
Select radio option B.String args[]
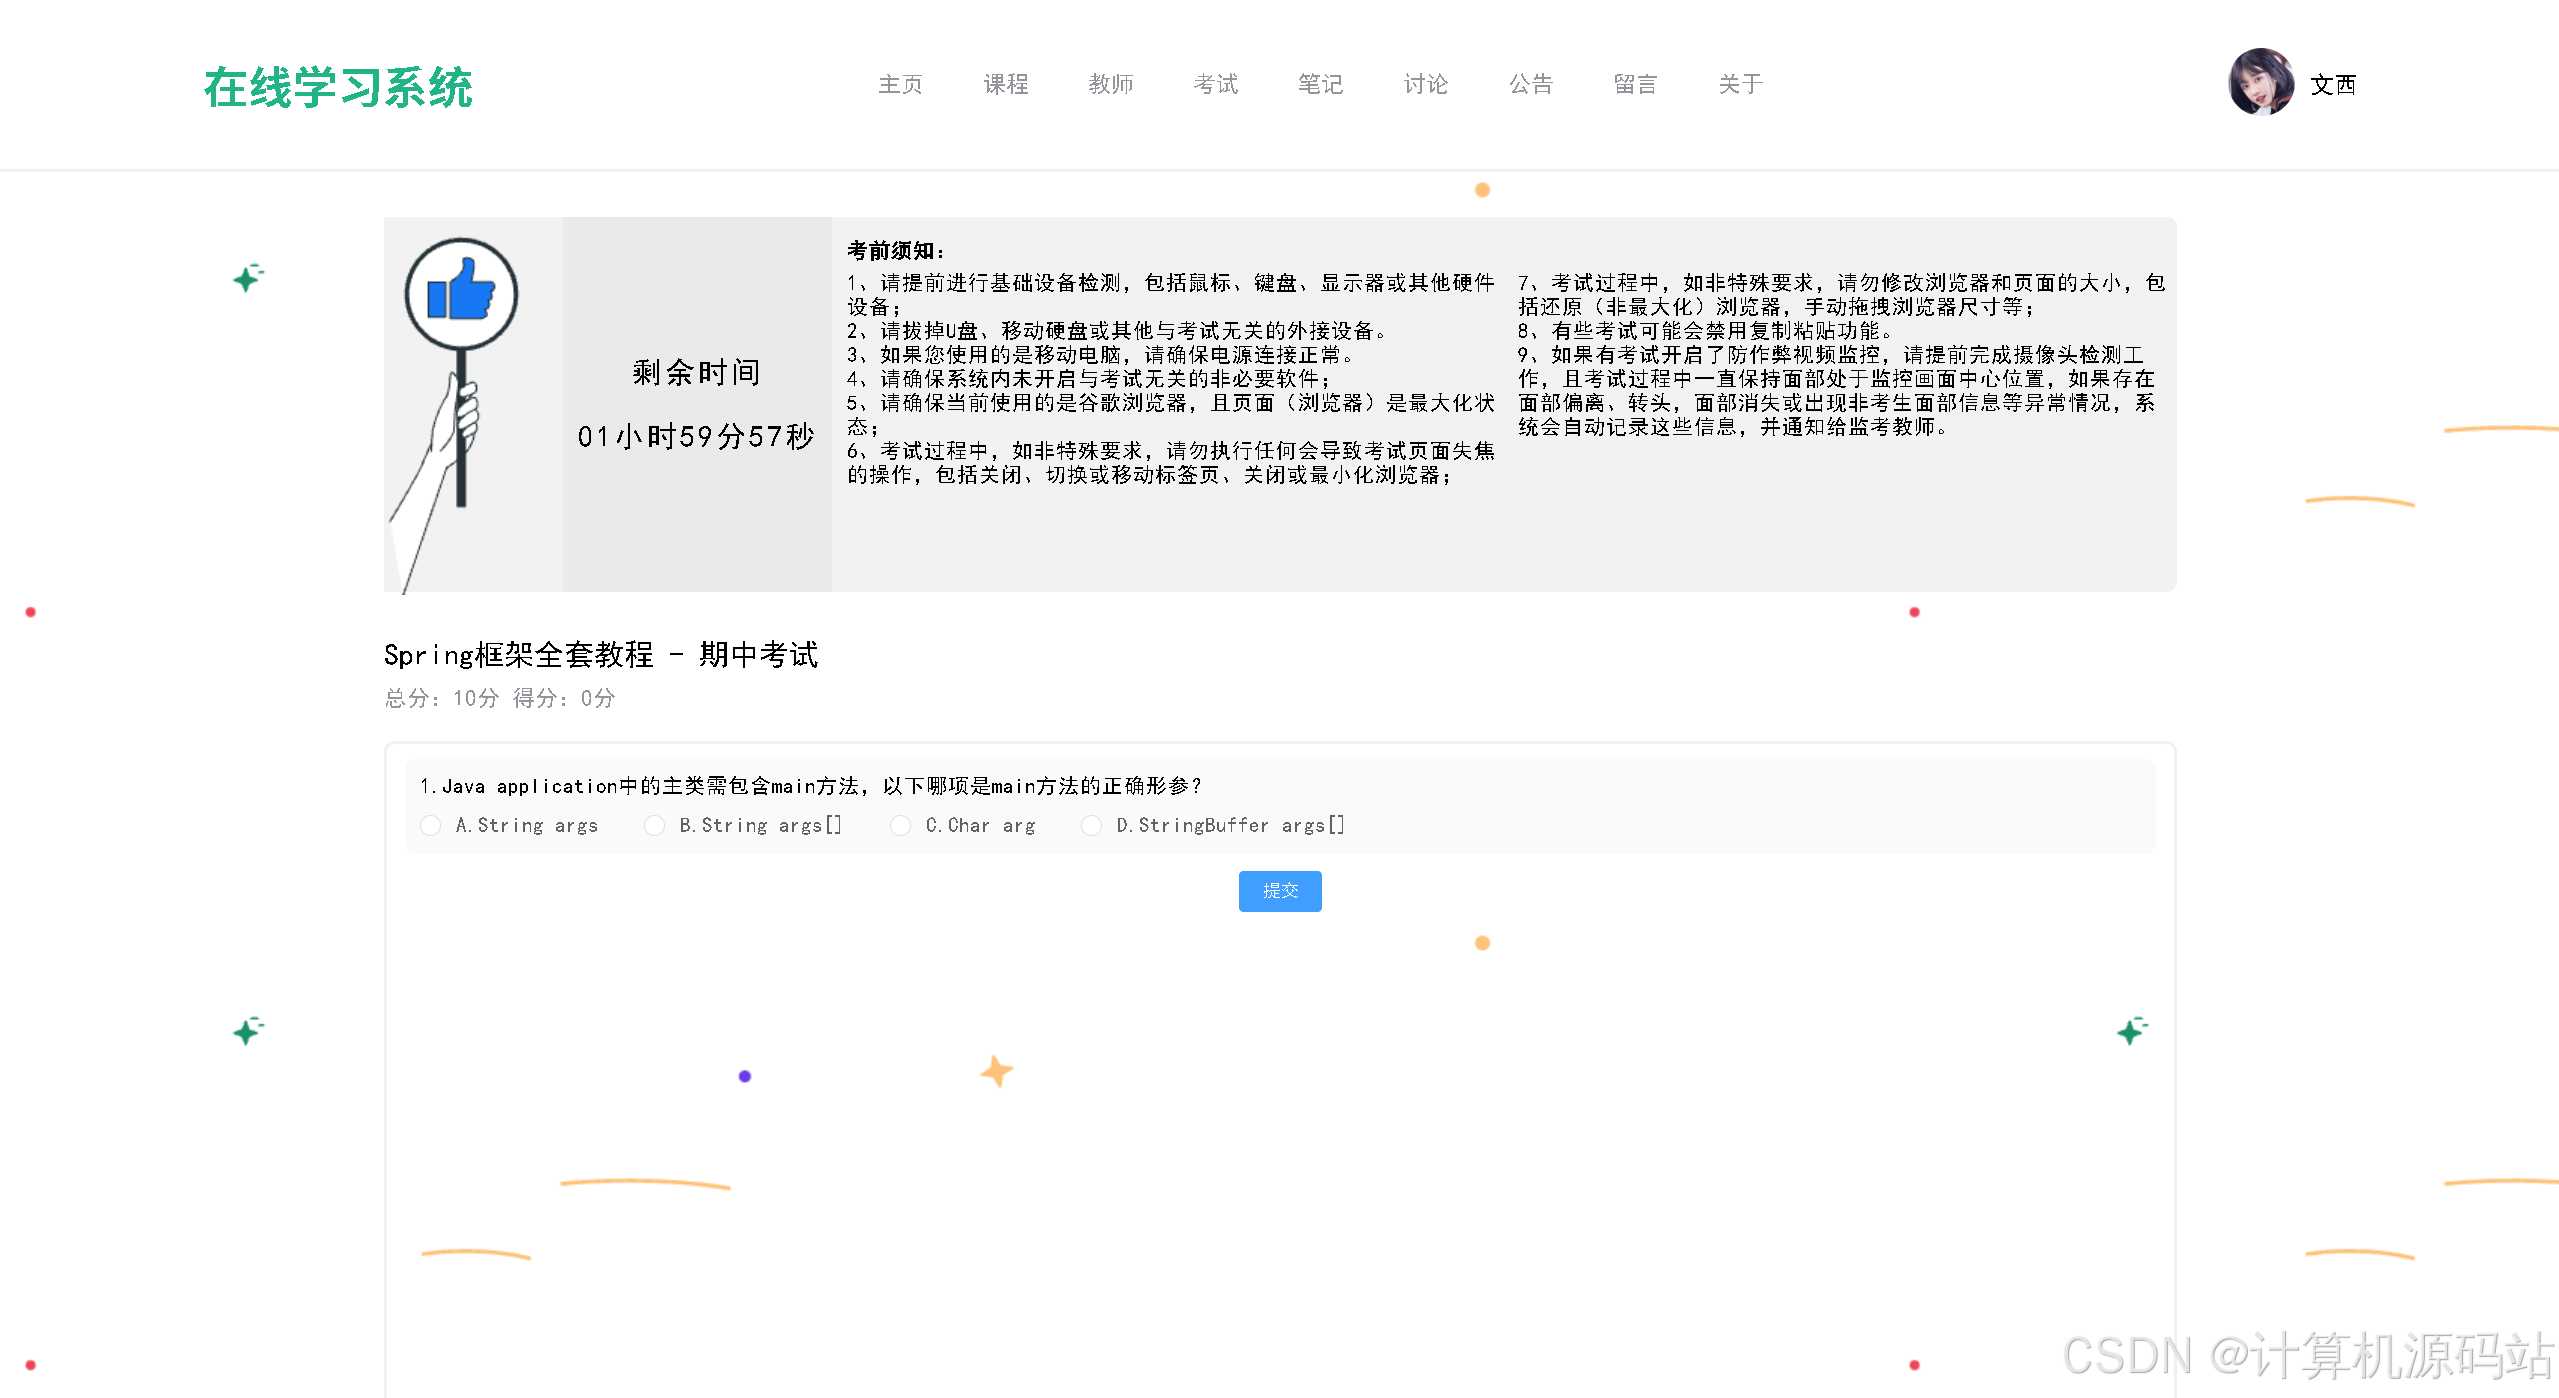pos(654,825)
